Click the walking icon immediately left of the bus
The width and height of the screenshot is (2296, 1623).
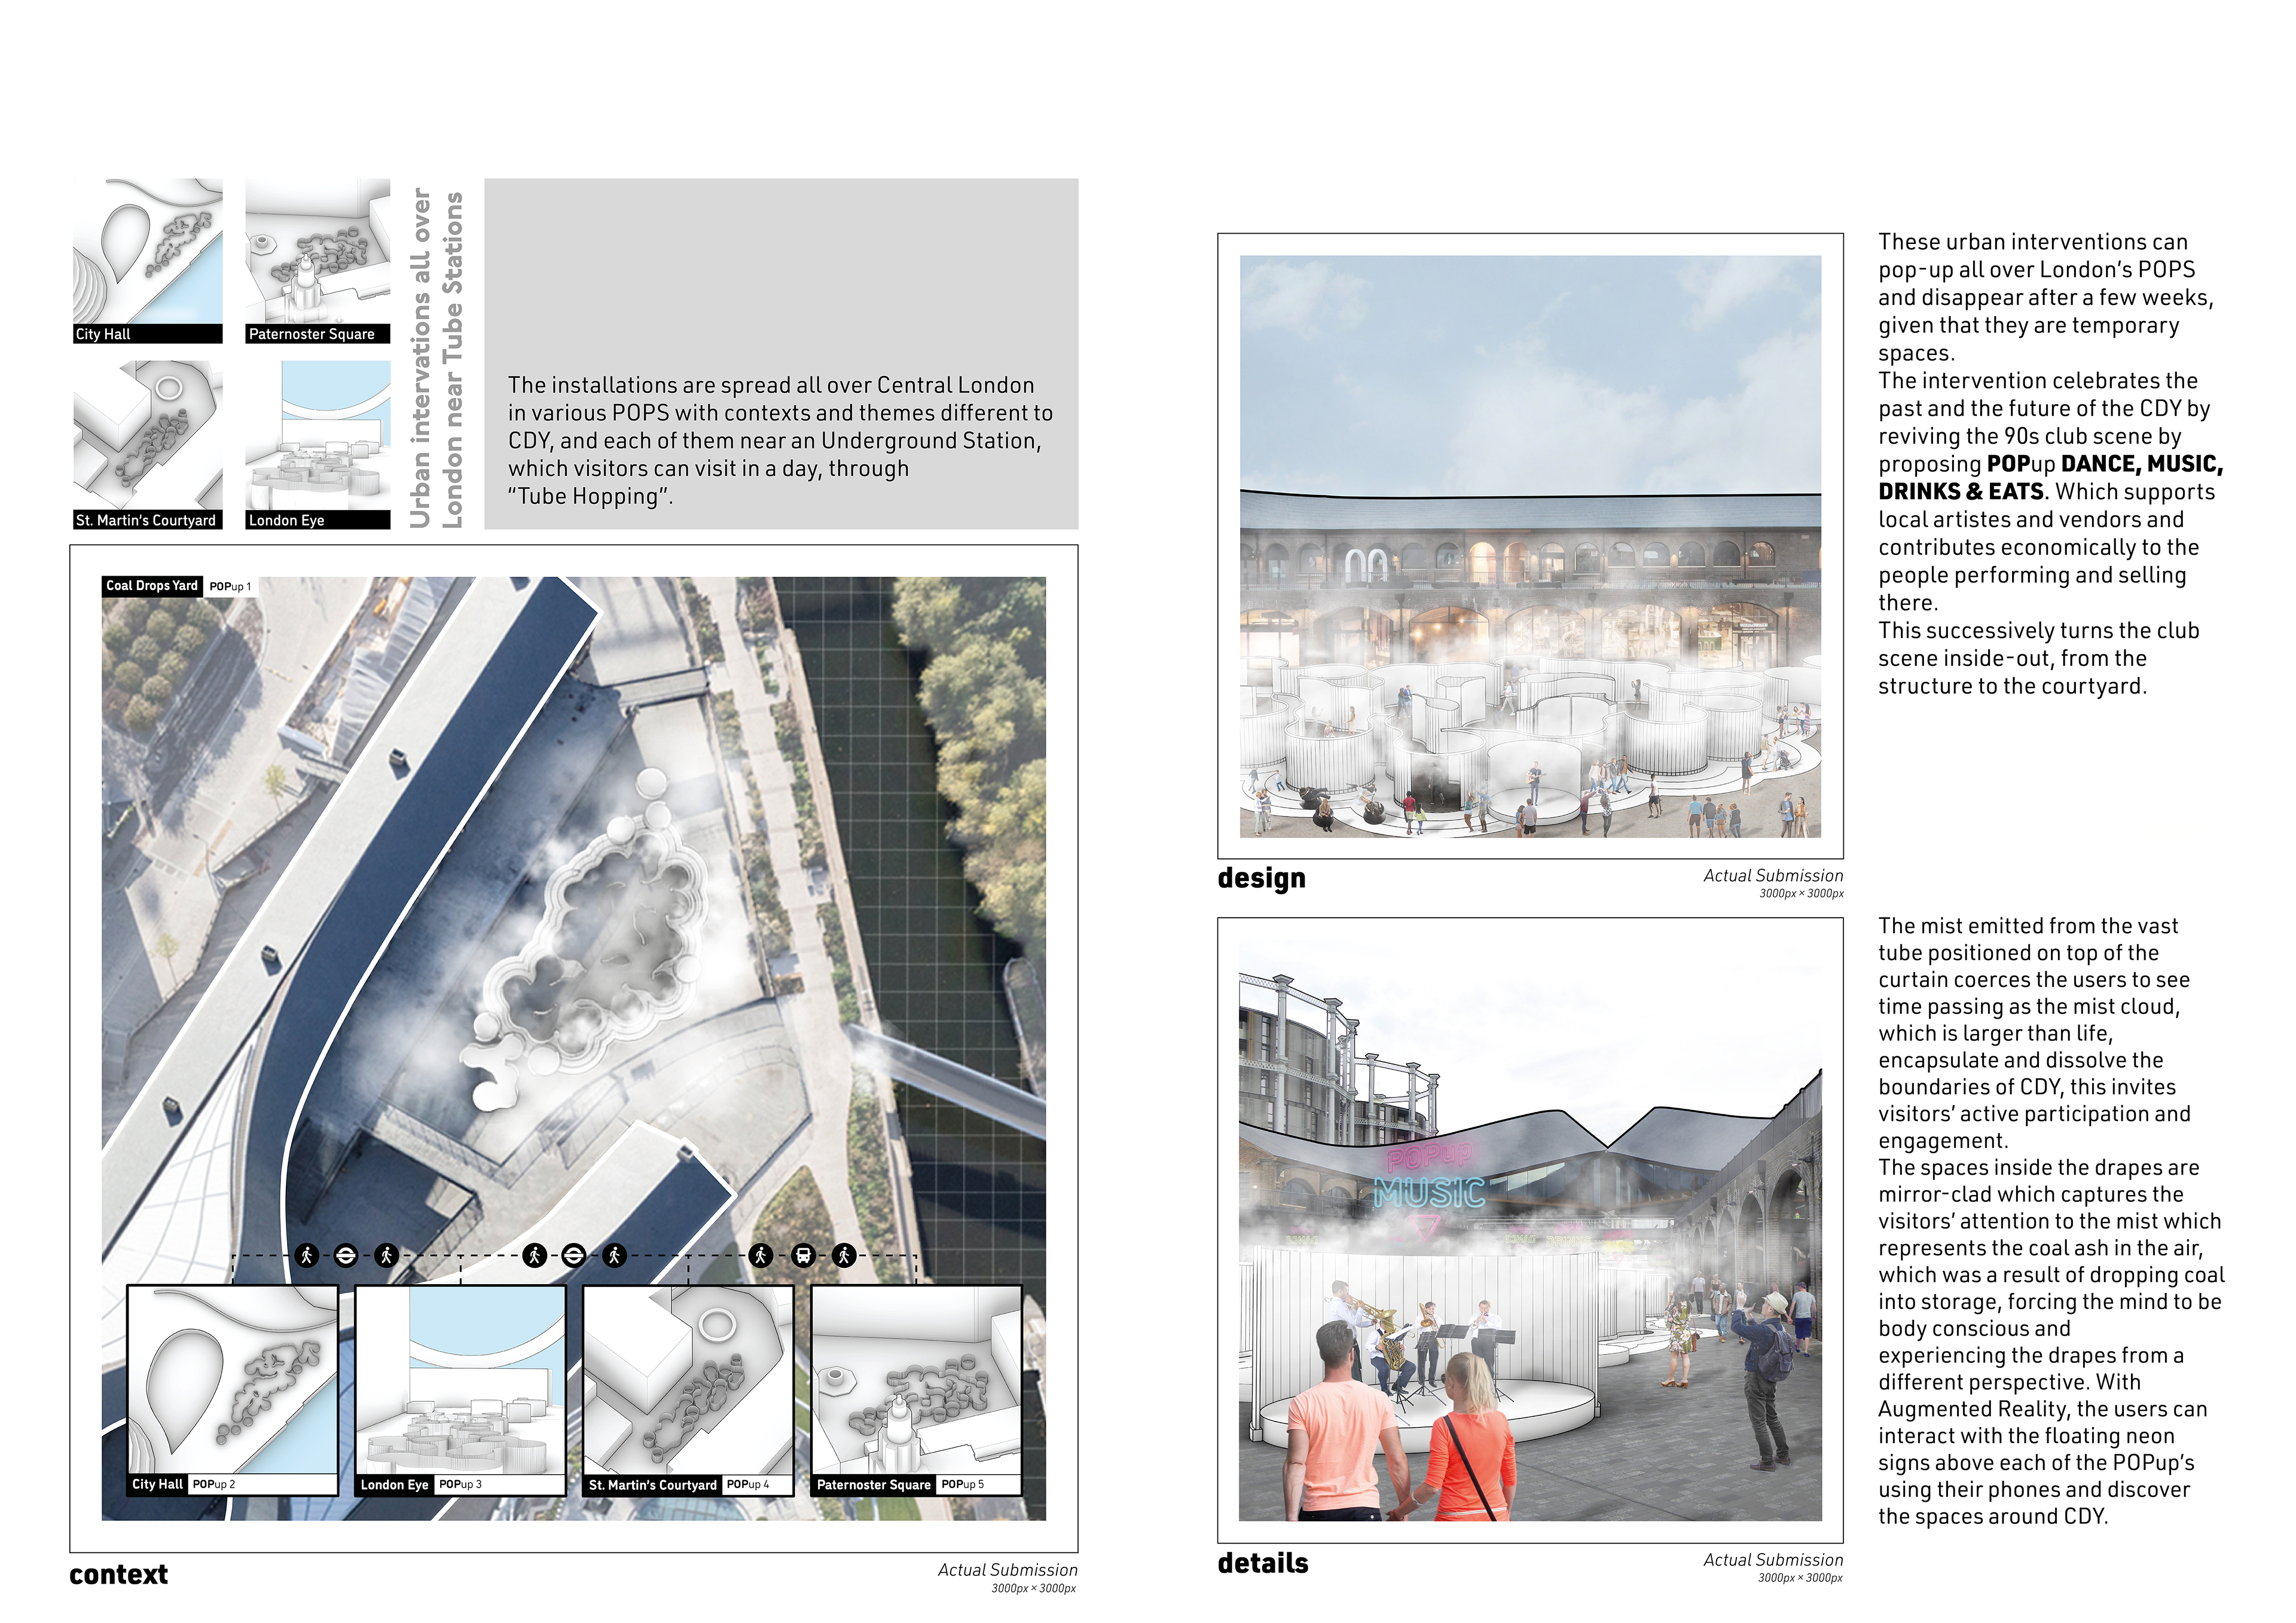[761, 1255]
